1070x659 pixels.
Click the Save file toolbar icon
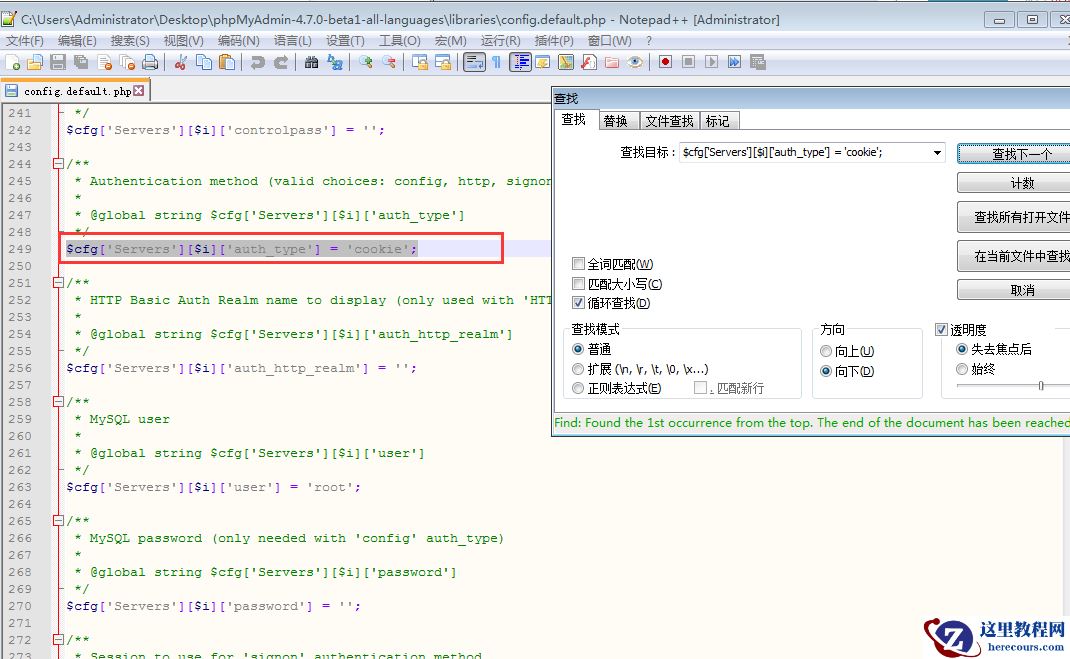point(58,62)
